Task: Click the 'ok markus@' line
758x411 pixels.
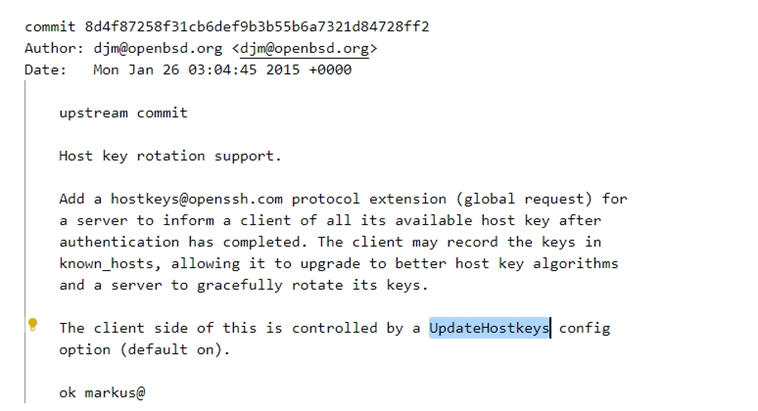Action: point(102,393)
